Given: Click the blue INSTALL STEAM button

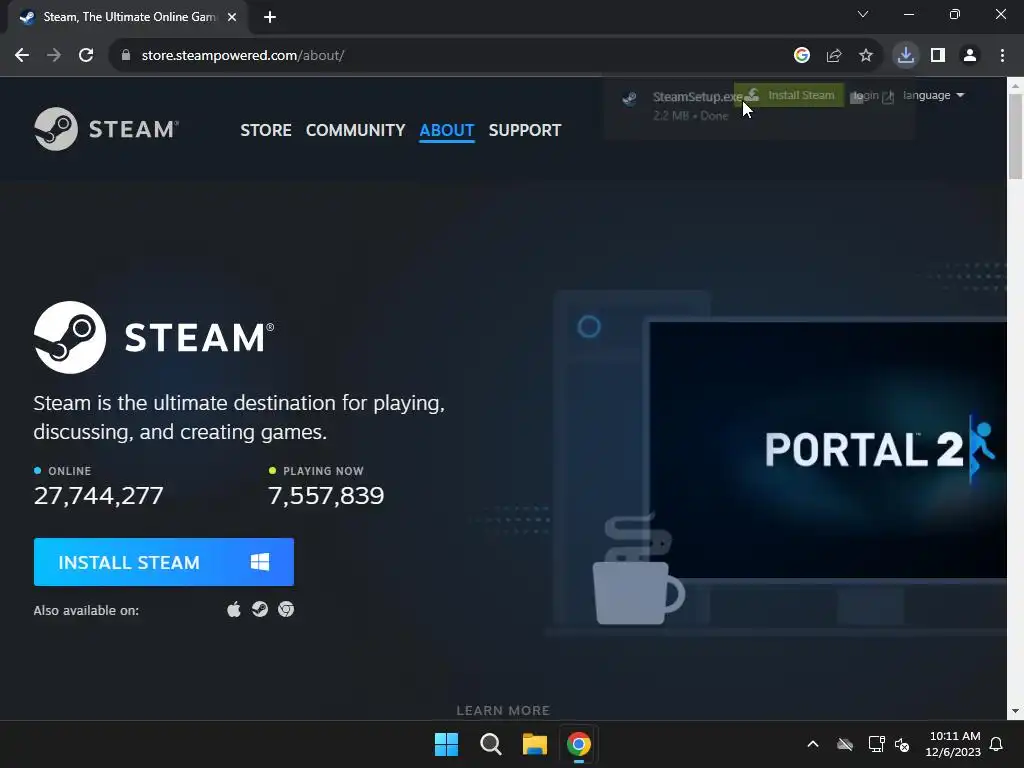Looking at the screenshot, I should pyautogui.click(x=164, y=562).
